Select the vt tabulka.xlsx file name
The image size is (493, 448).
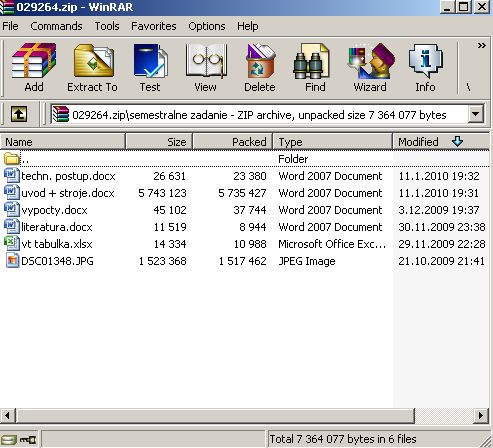click(57, 244)
